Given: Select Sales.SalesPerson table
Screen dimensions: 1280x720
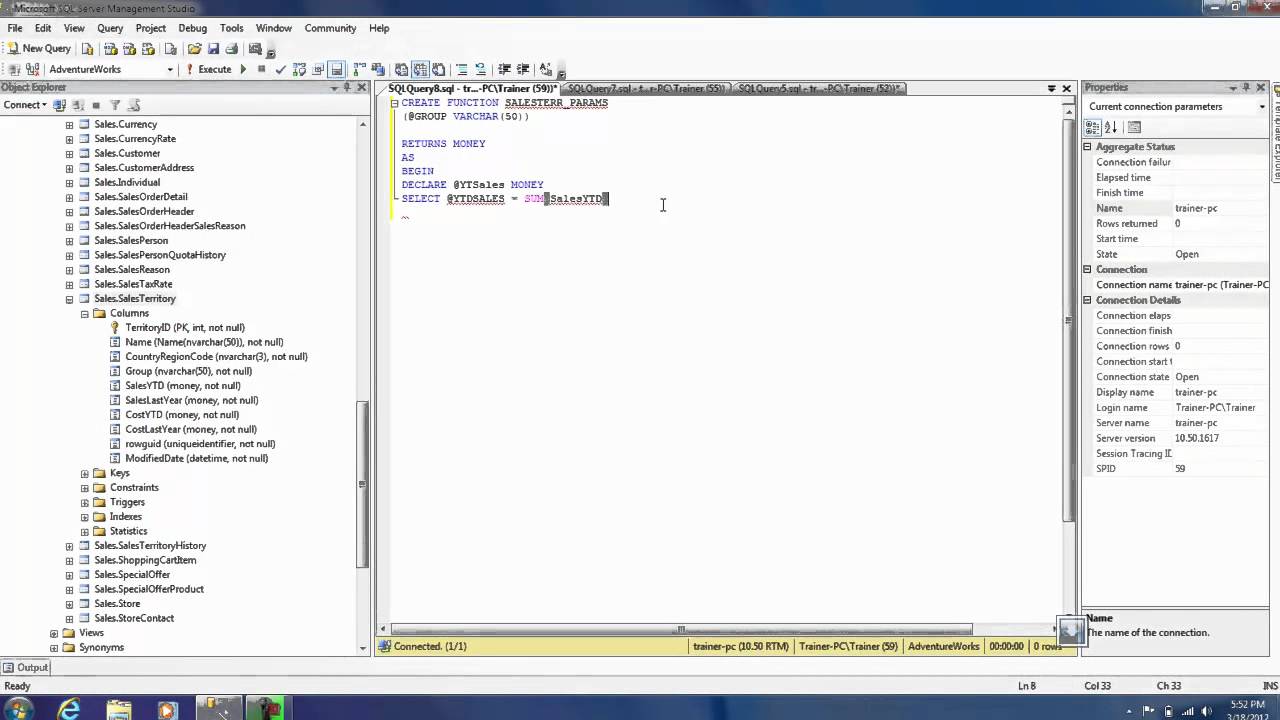Looking at the screenshot, I should 131,241.
